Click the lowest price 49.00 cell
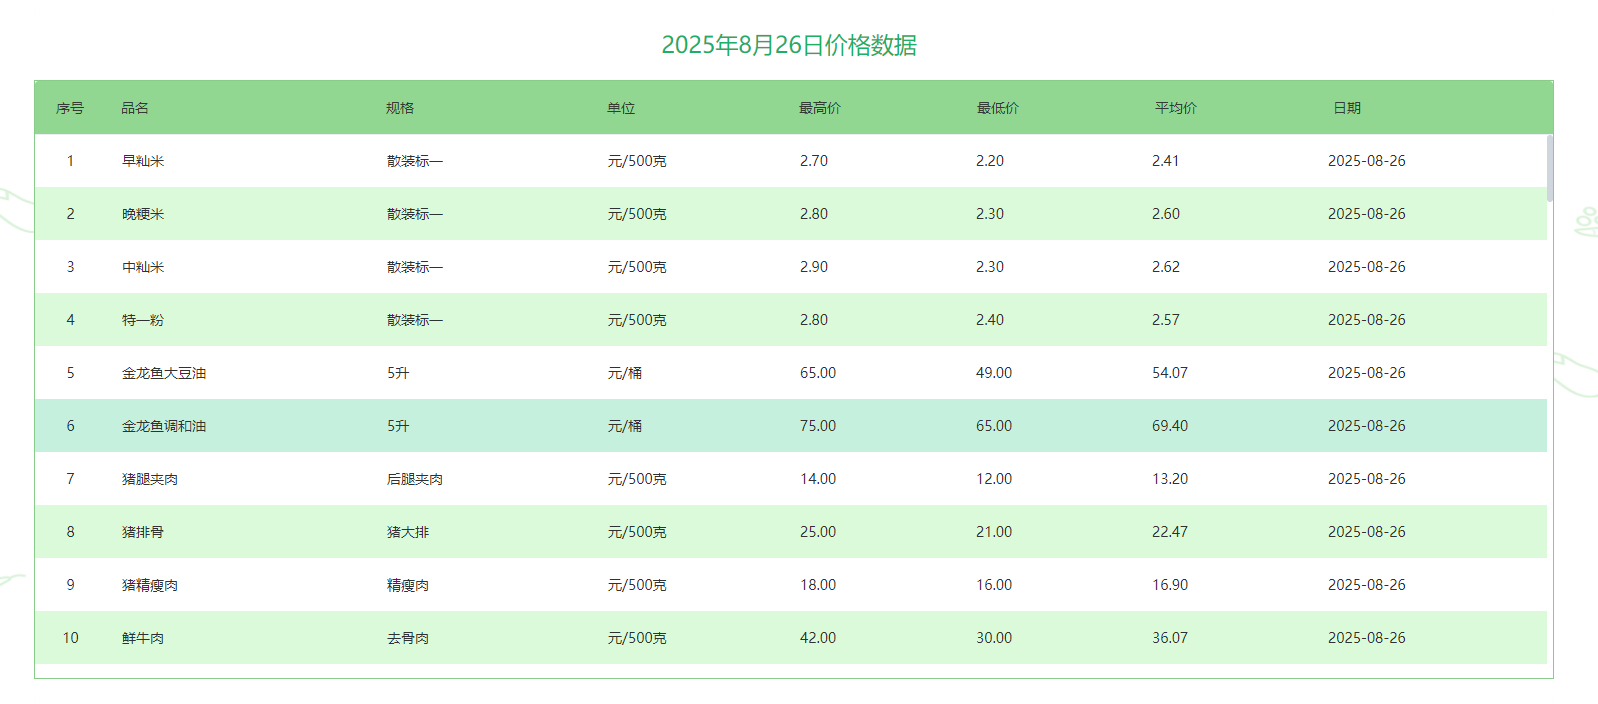This screenshot has width=1598, height=704. click(x=994, y=373)
